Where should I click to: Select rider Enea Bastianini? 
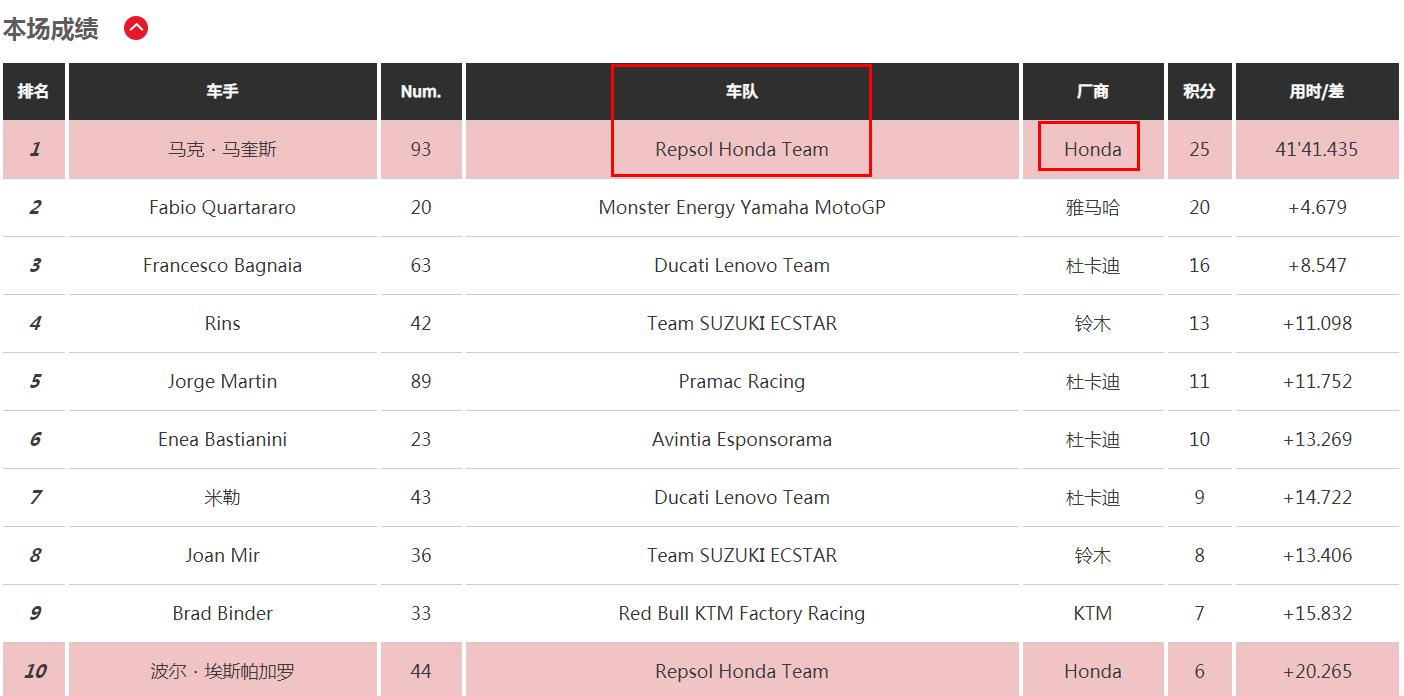pos(223,439)
